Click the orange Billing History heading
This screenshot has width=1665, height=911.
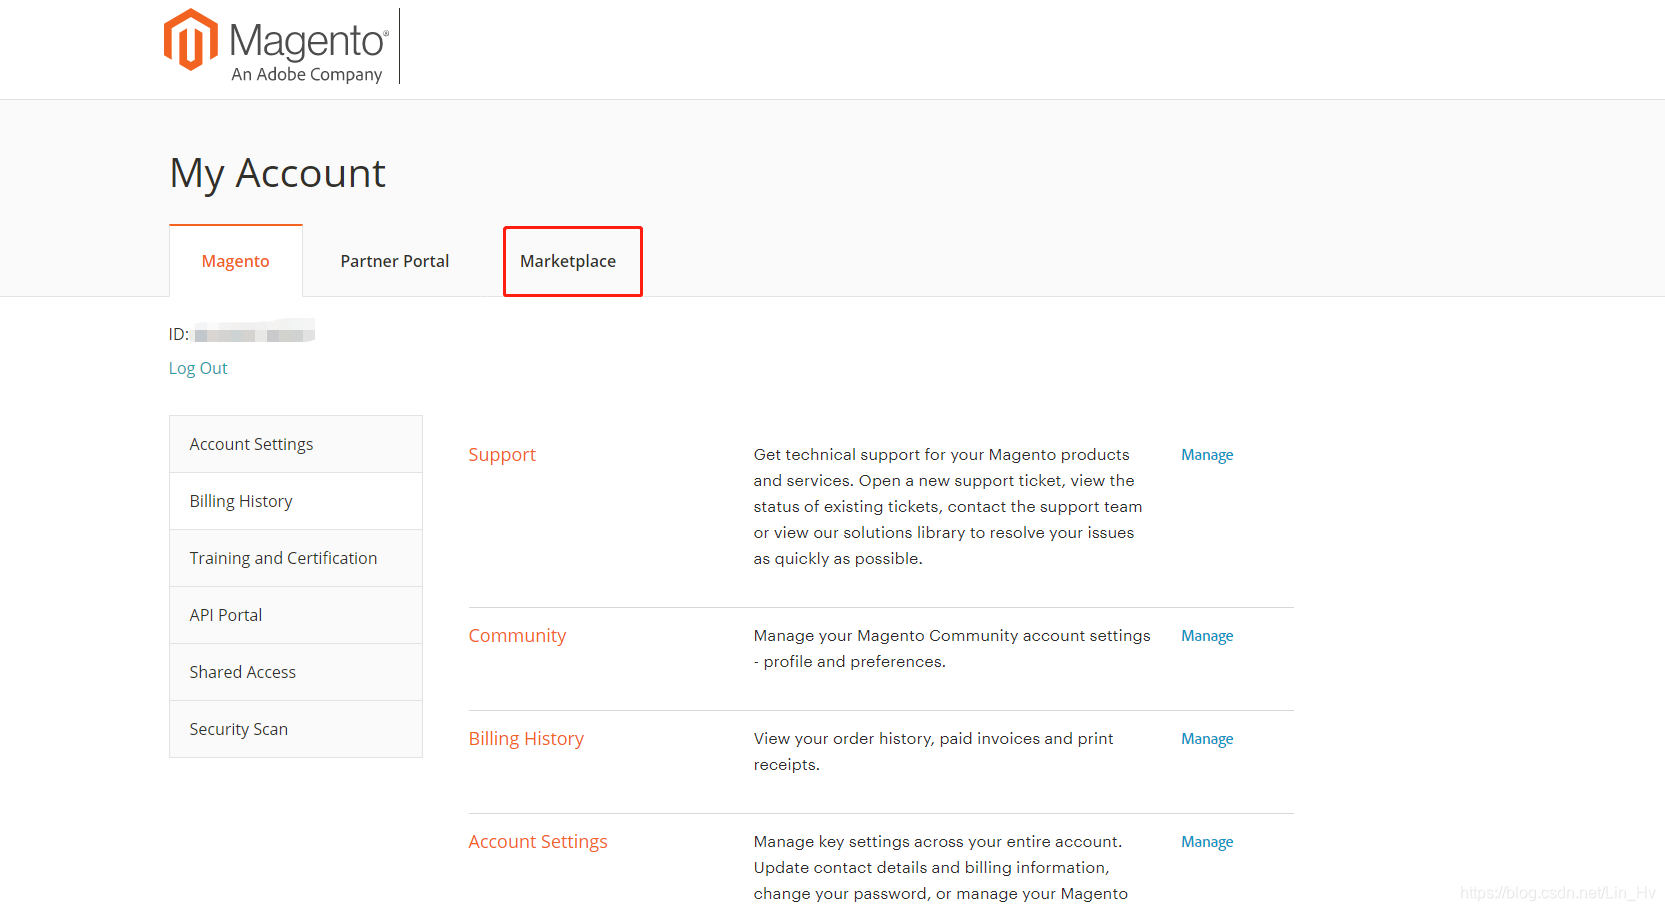(x=526, y=739)
